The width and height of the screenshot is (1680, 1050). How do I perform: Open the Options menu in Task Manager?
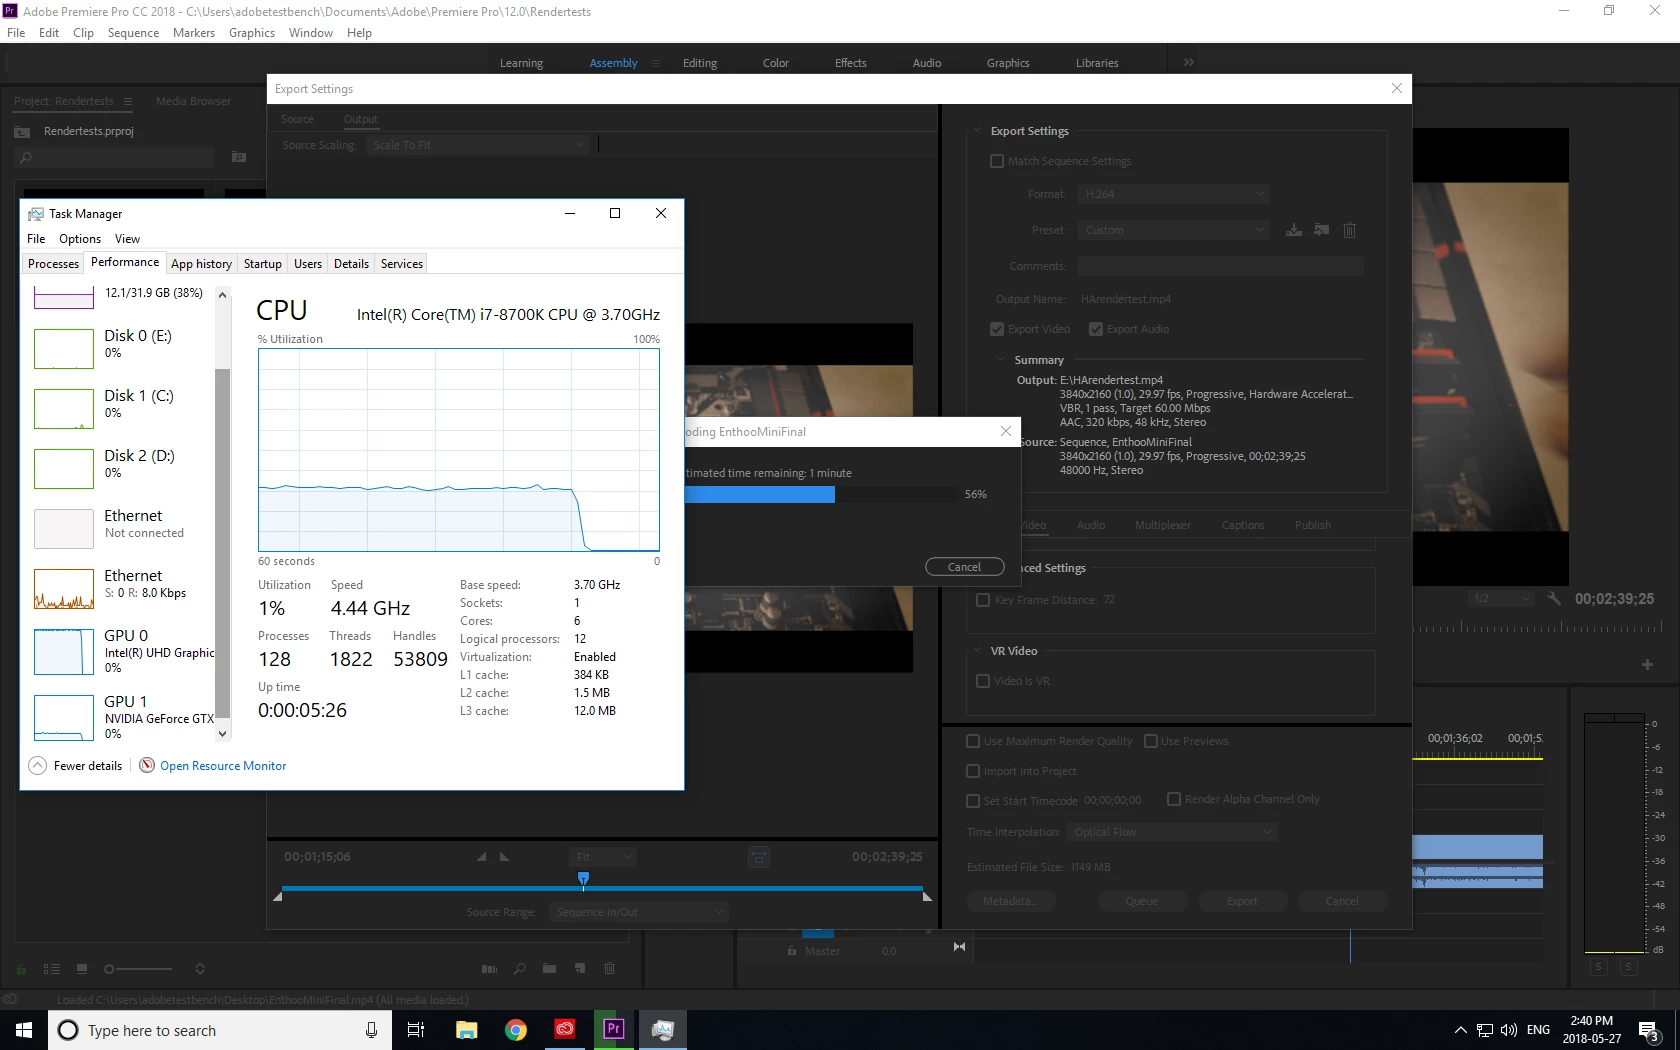pos(80,239)
